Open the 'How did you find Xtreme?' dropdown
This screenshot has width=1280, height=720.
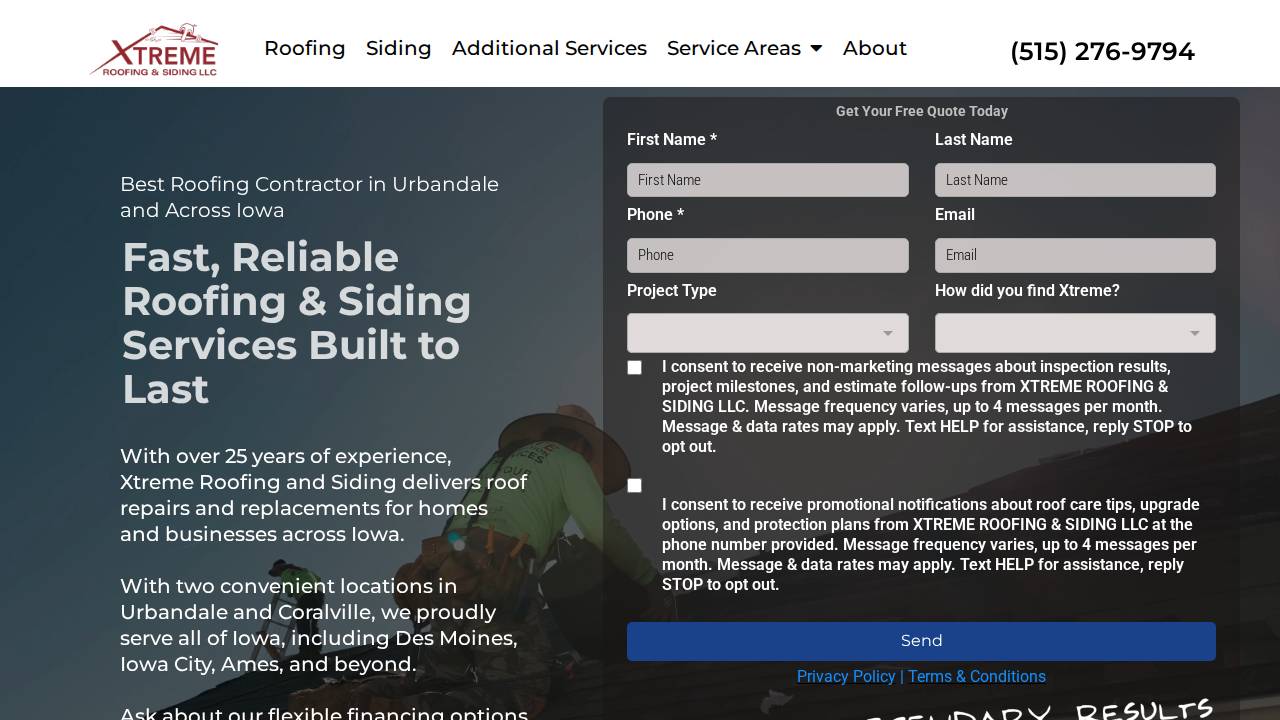click(x=1075, y=332)
